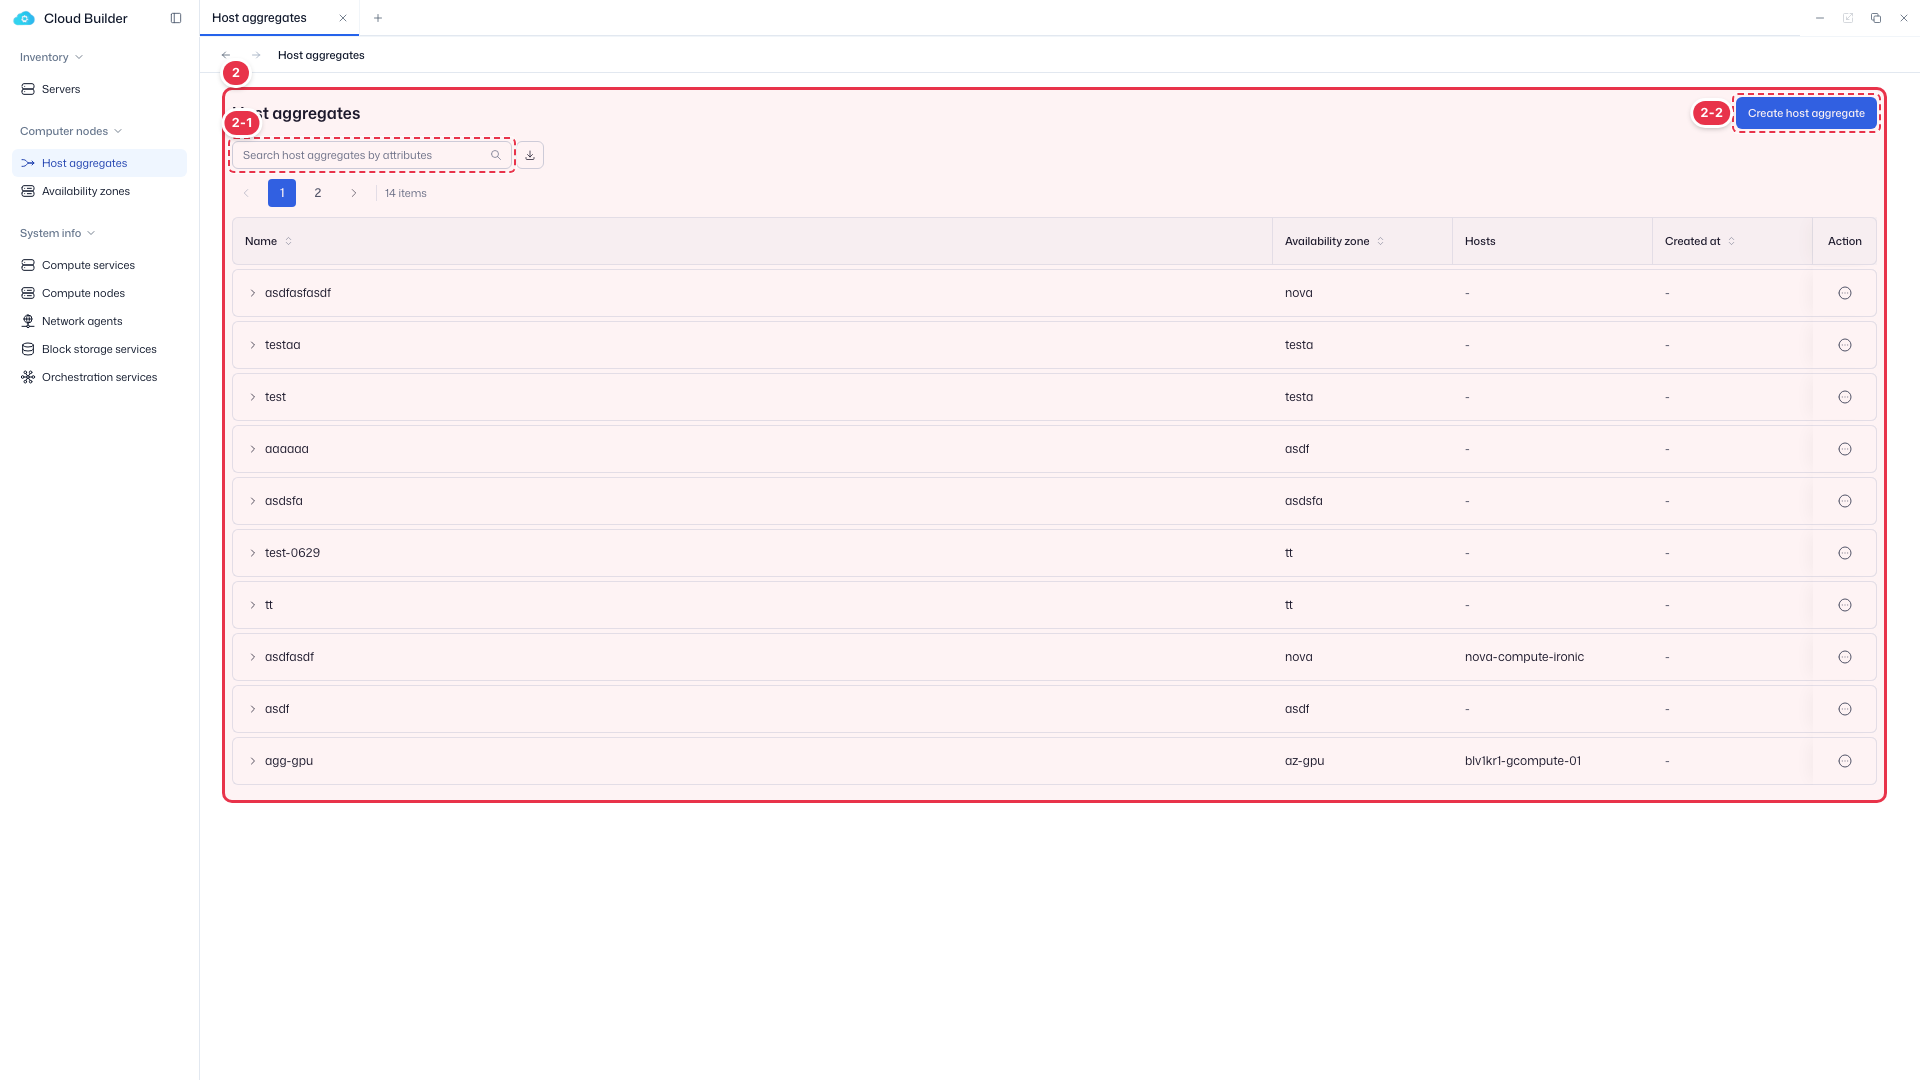Sort by Availability zone column

click(x=1381, y=241)
